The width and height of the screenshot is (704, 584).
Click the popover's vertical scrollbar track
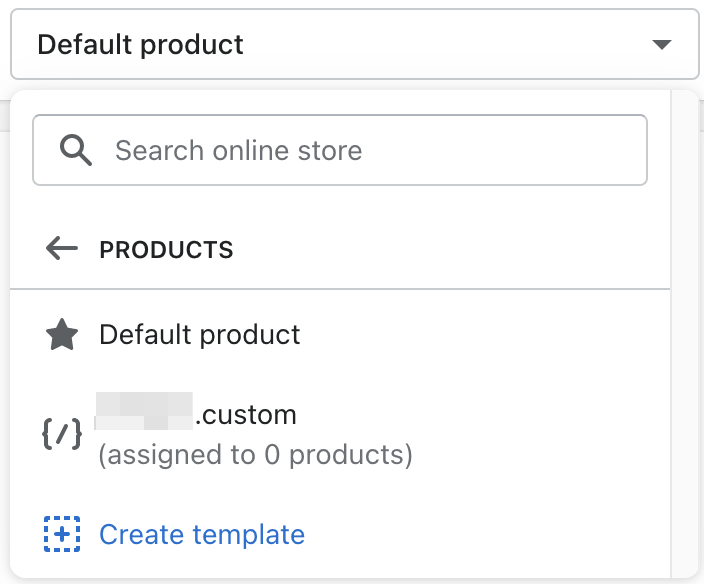pos(684,330)
